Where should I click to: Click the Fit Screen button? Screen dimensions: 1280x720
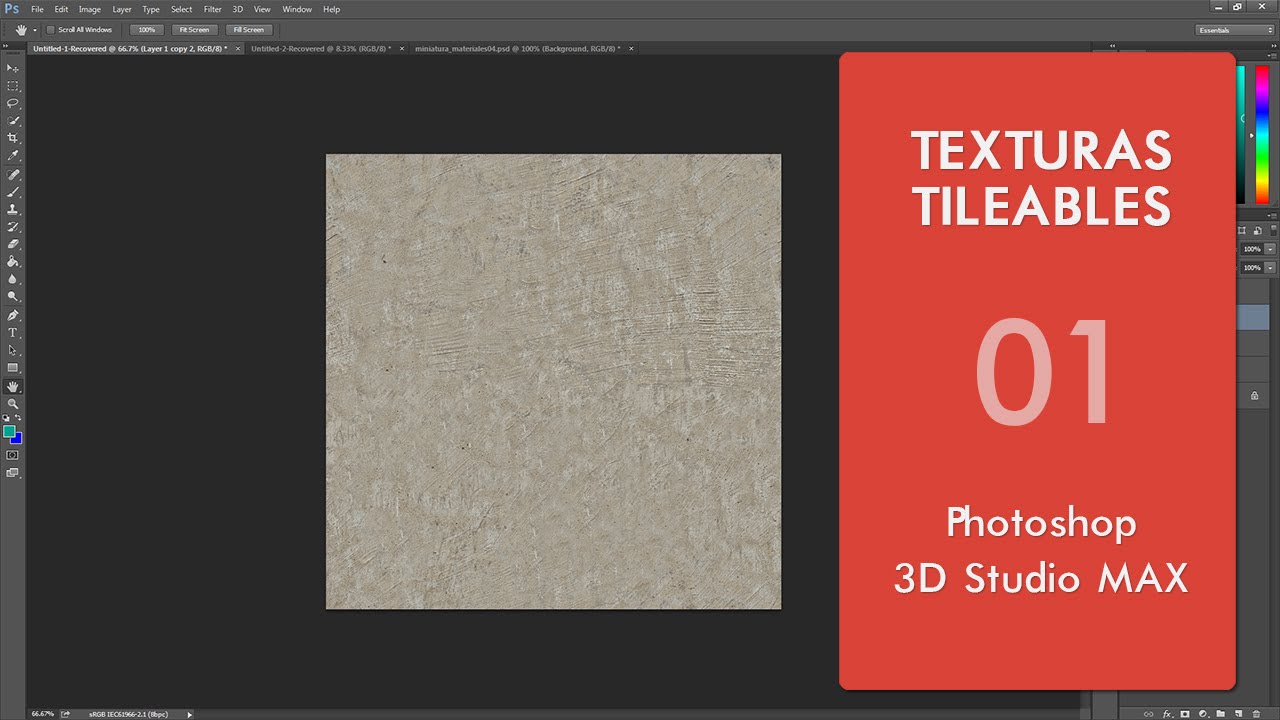[194, 30]
